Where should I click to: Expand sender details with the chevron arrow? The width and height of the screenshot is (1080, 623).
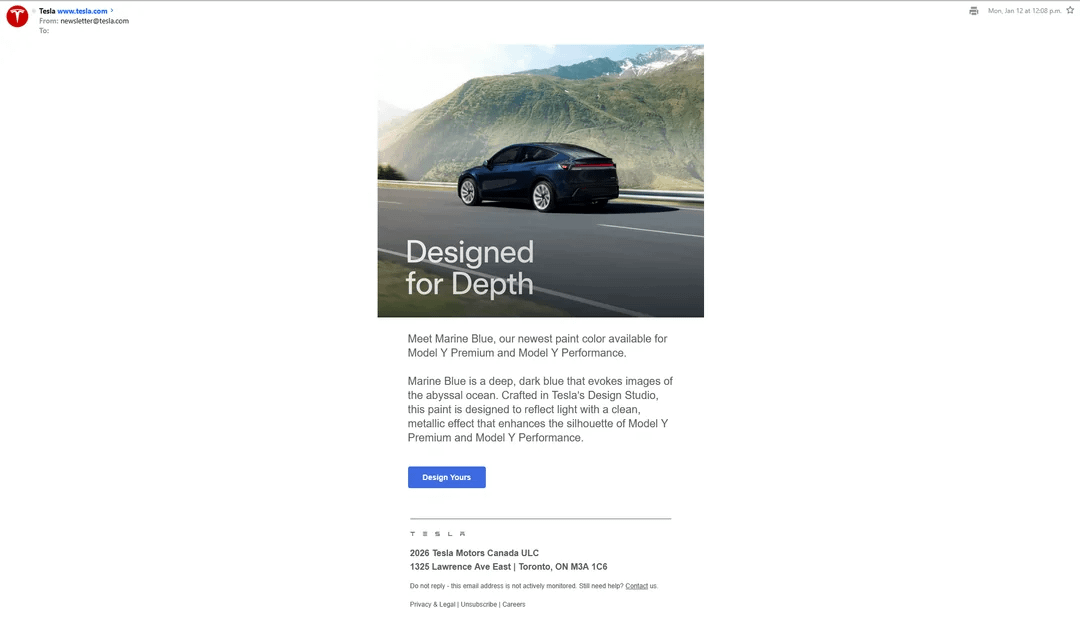pyautogui.click(x=112, y=11)
